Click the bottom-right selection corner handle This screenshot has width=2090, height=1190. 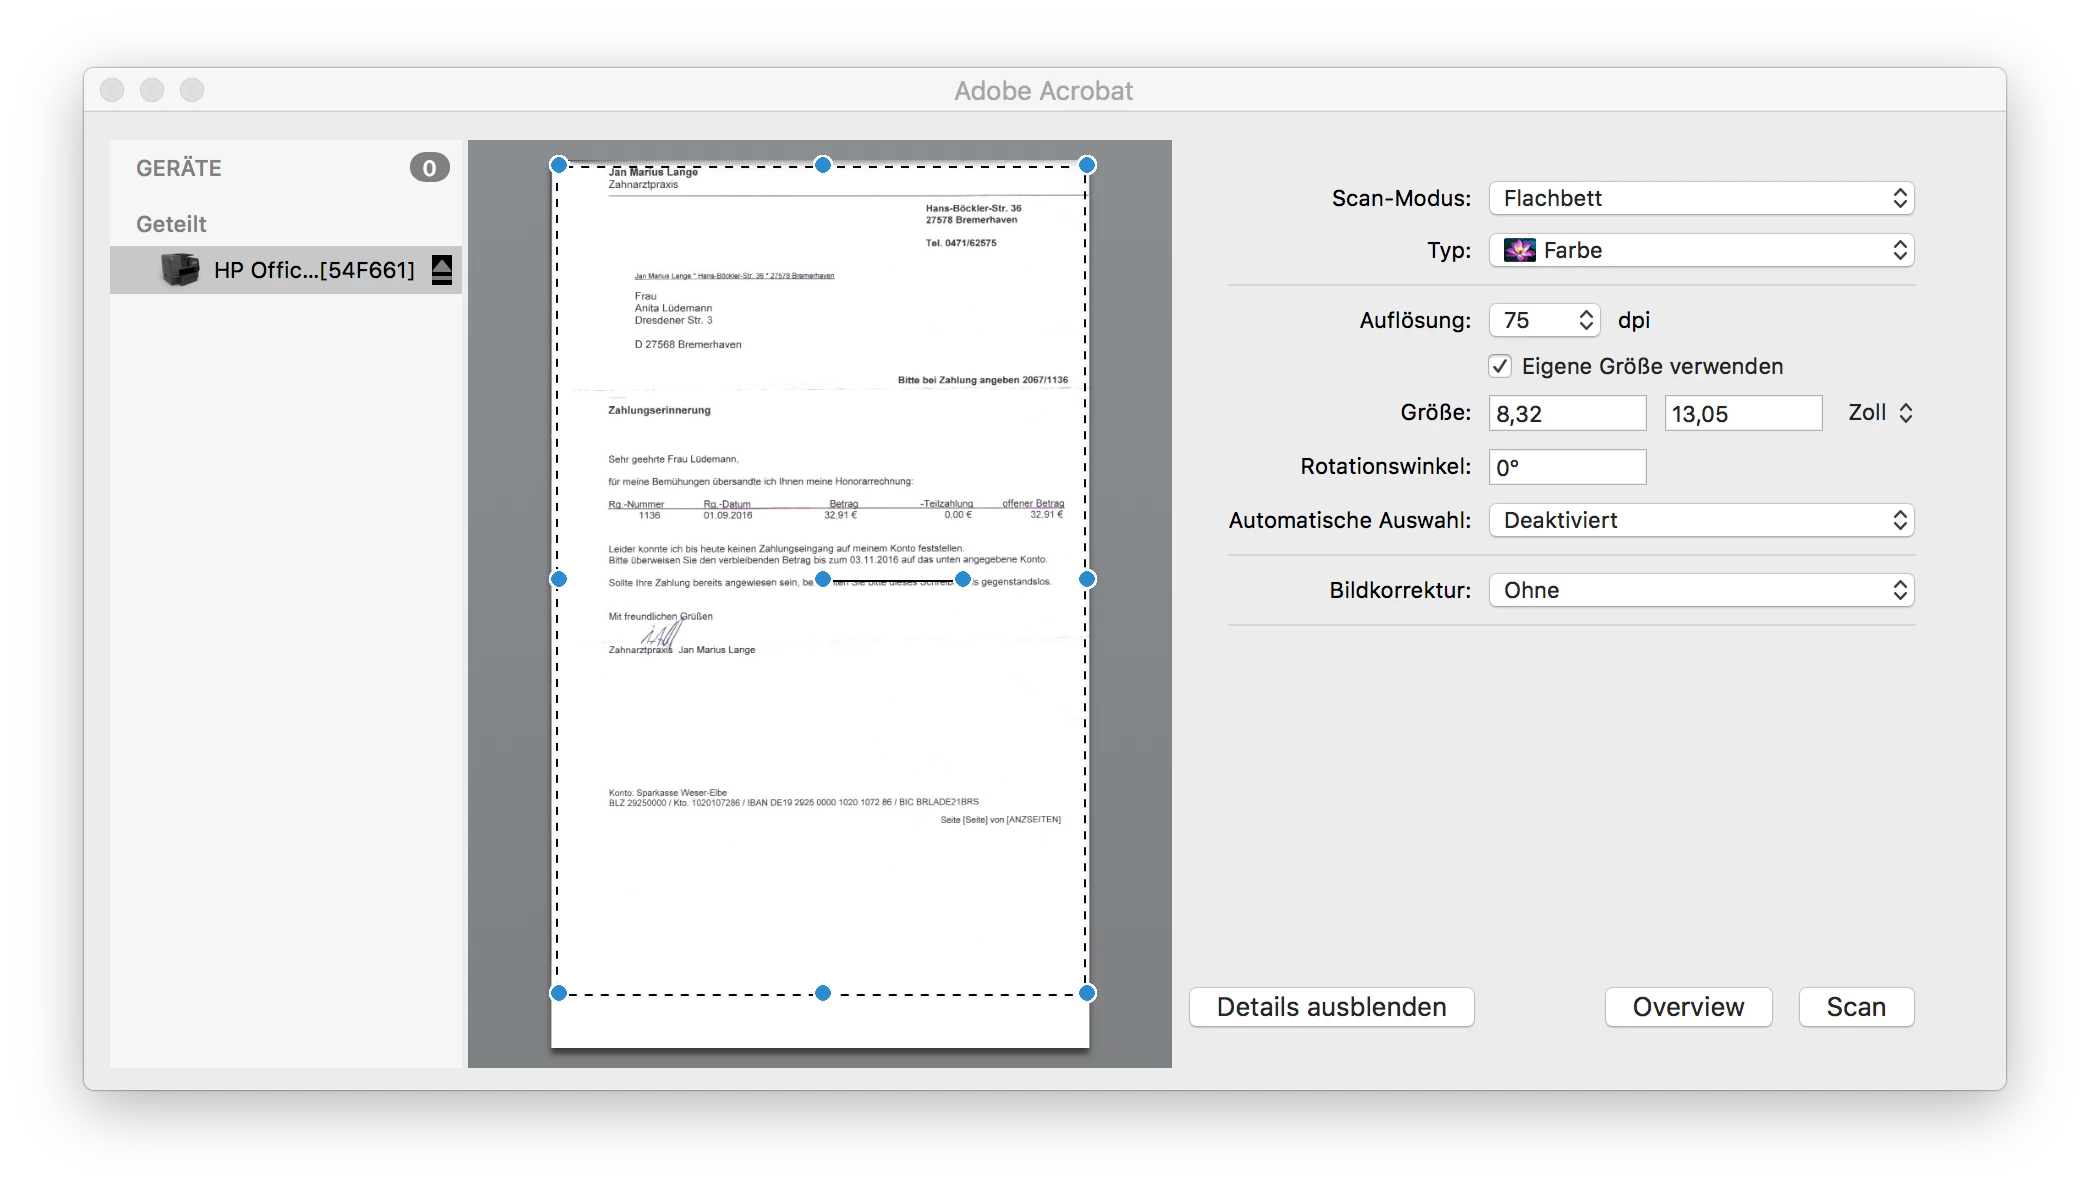coord(1087,993)
